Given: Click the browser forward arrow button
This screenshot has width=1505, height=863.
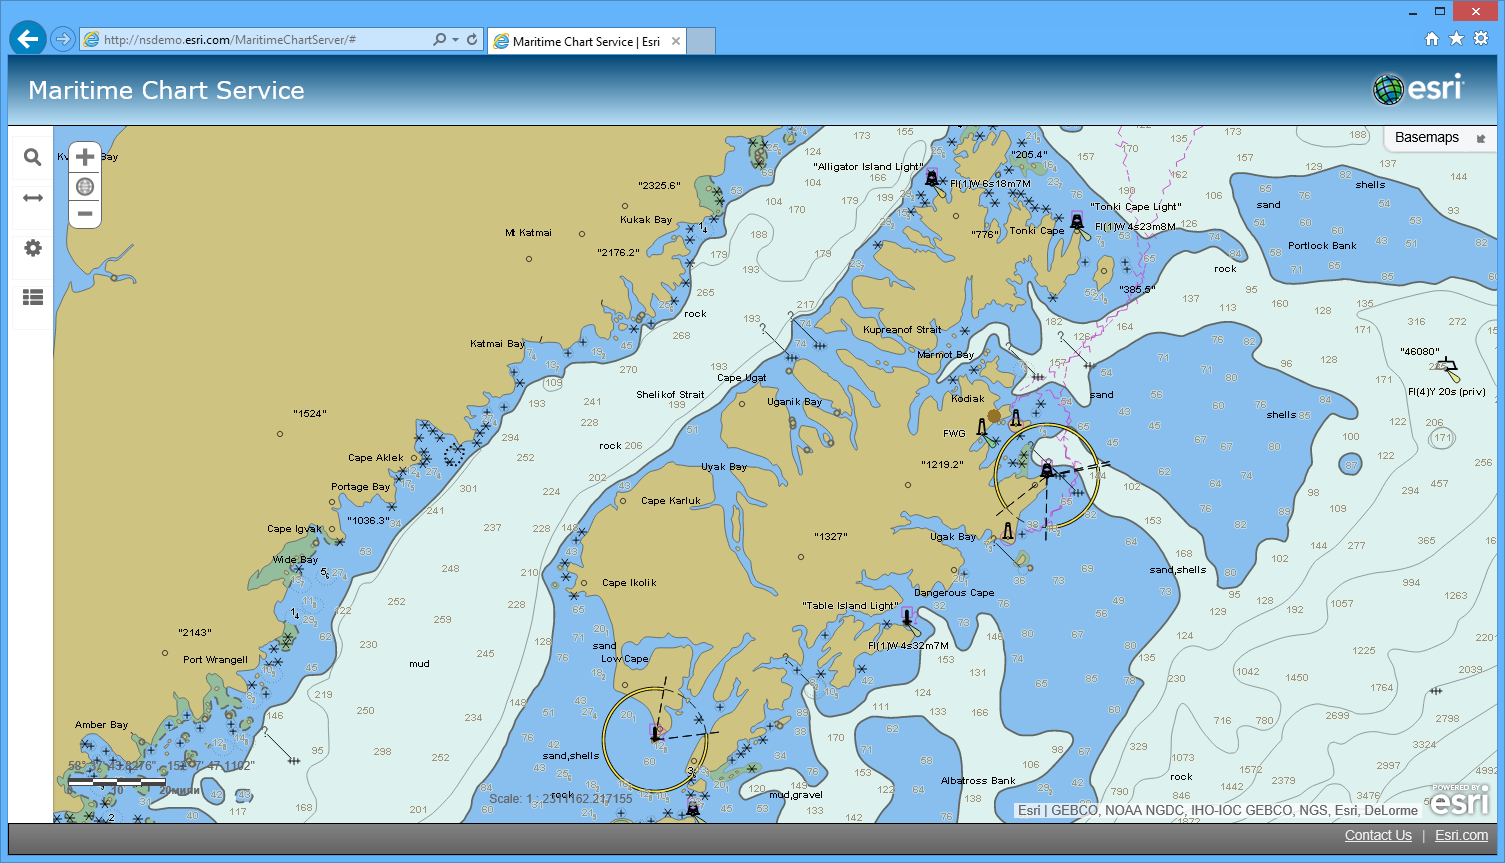Looking at the screenshot, I should (63, 39).
